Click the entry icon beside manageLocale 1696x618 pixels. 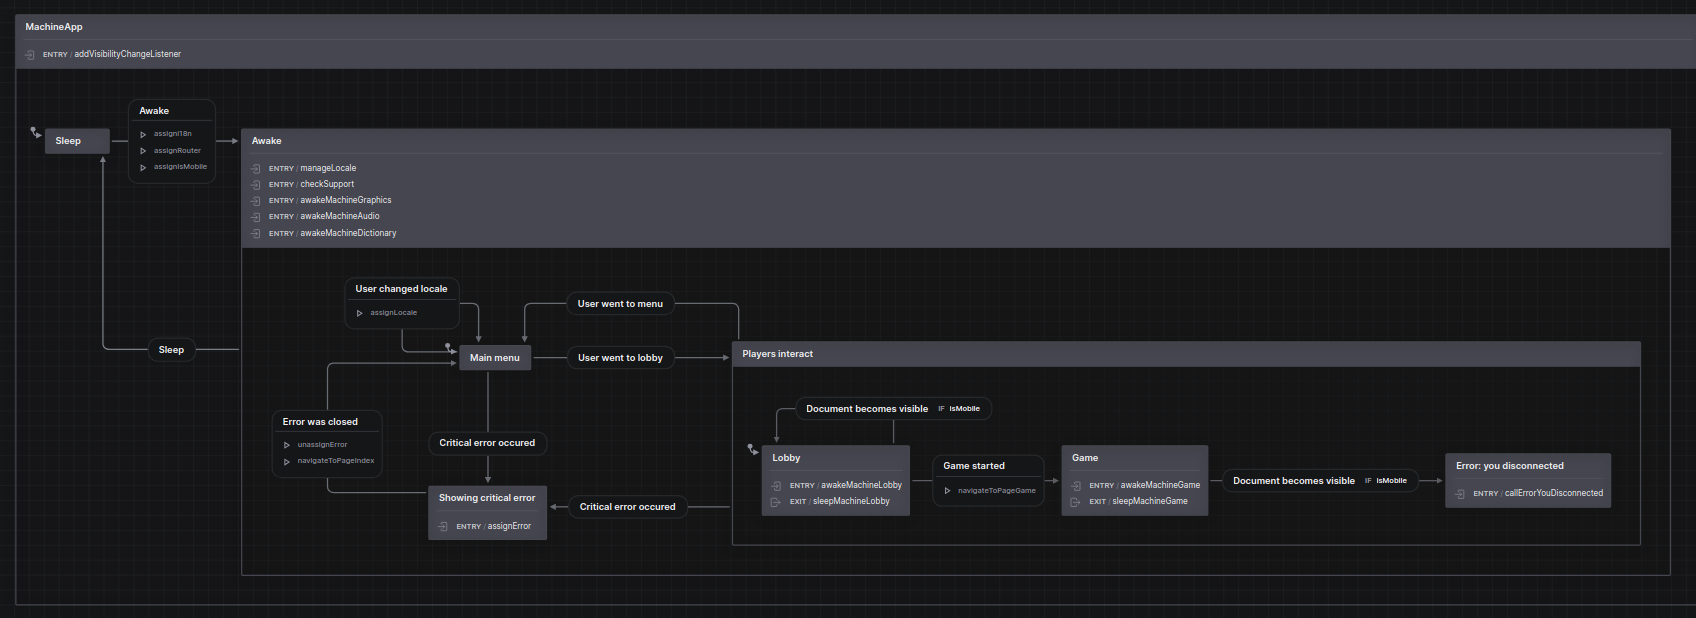pos(256,168)
